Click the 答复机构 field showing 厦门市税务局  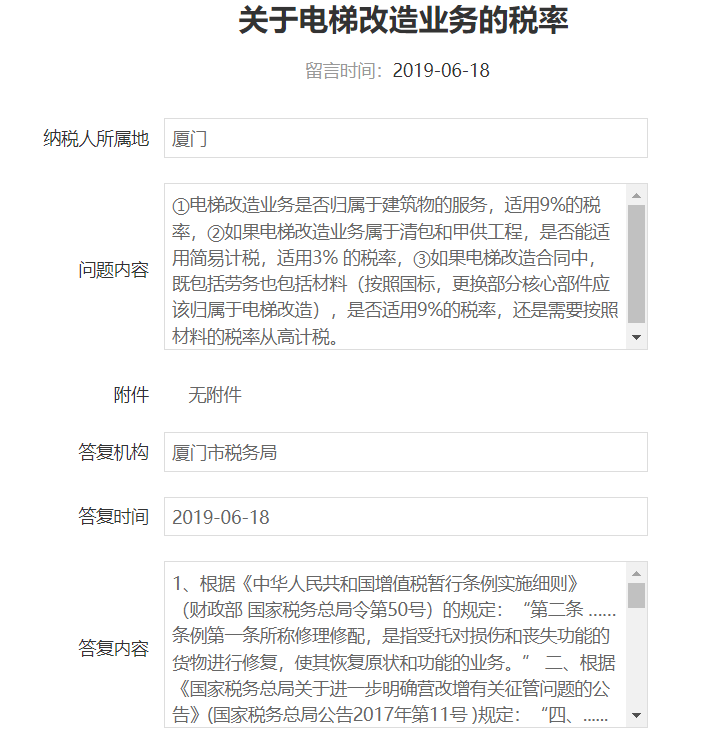pos(405,452)
